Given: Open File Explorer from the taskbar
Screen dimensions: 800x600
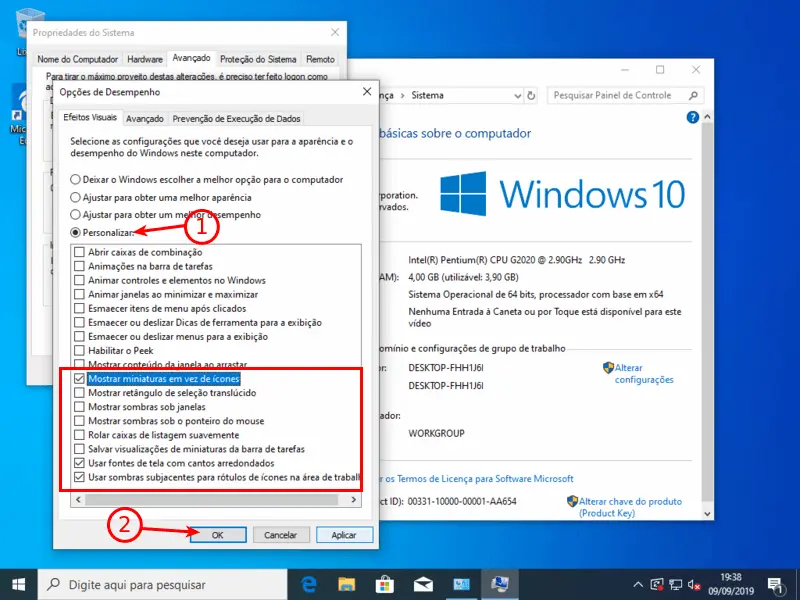Looking at the screenshot, I should click(x=347, y=585).
